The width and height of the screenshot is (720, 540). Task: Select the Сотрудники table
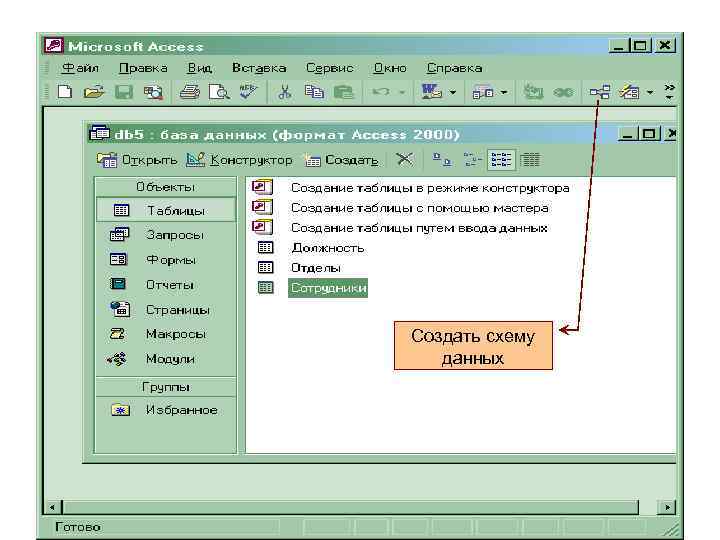328,288
